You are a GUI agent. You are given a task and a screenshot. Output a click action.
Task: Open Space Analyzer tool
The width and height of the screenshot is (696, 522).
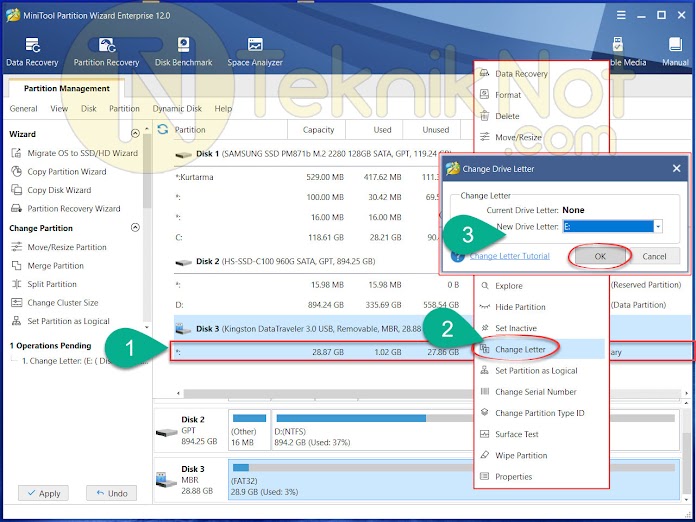(x=255, y=52)
